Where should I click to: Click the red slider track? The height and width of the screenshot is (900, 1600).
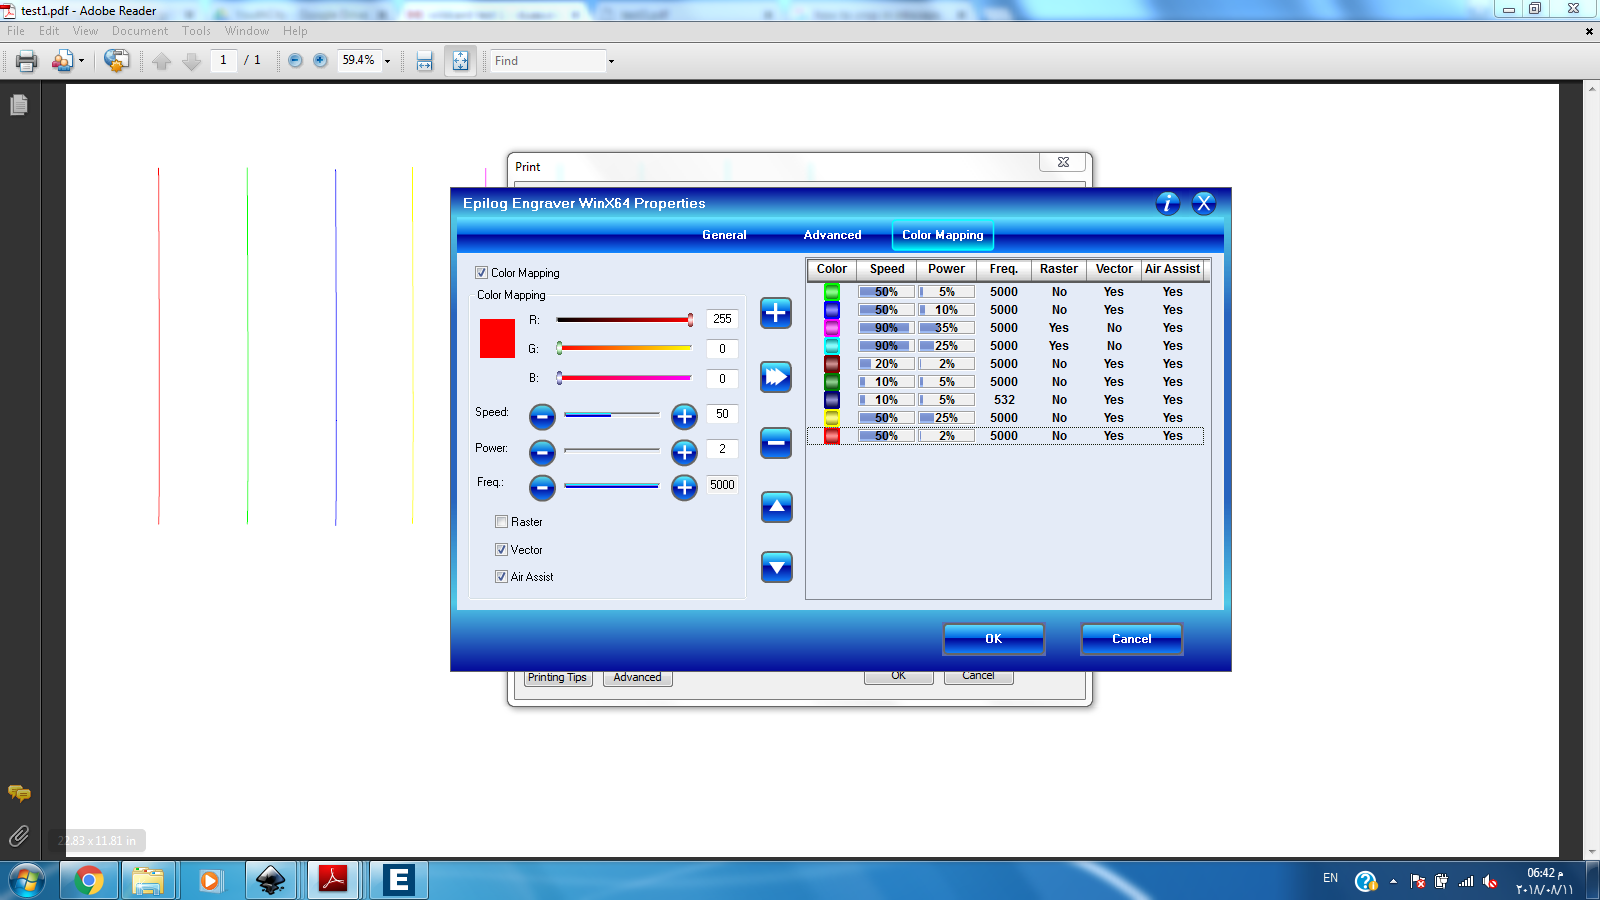(624, 320)
